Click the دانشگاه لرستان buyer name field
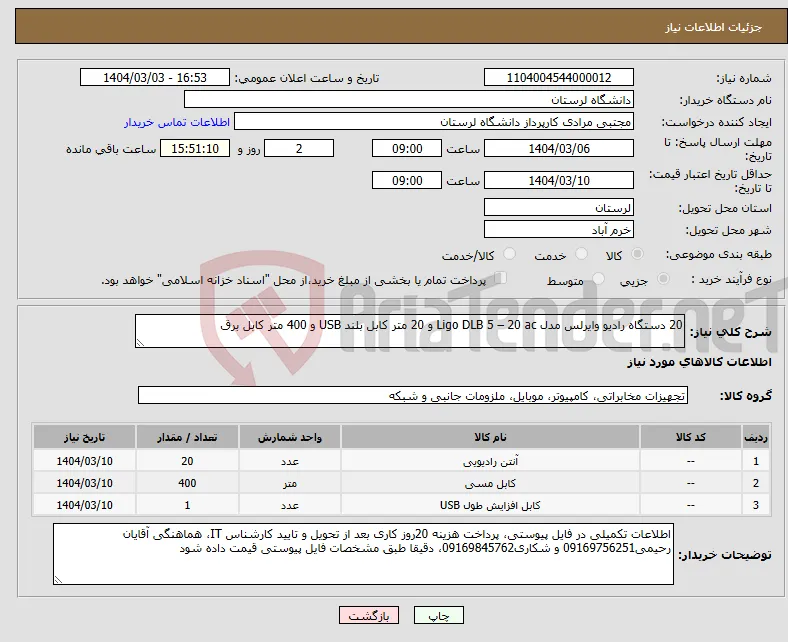788x642 pixels. click(x=409, y=100)
